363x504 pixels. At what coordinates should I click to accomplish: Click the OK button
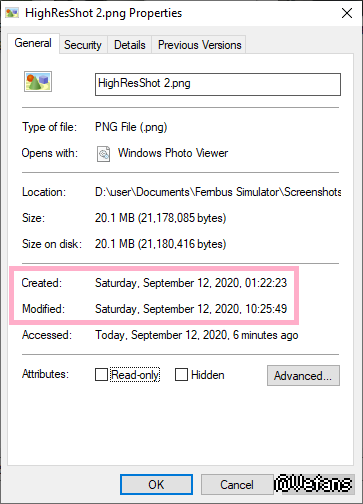[x=156, y=484]
